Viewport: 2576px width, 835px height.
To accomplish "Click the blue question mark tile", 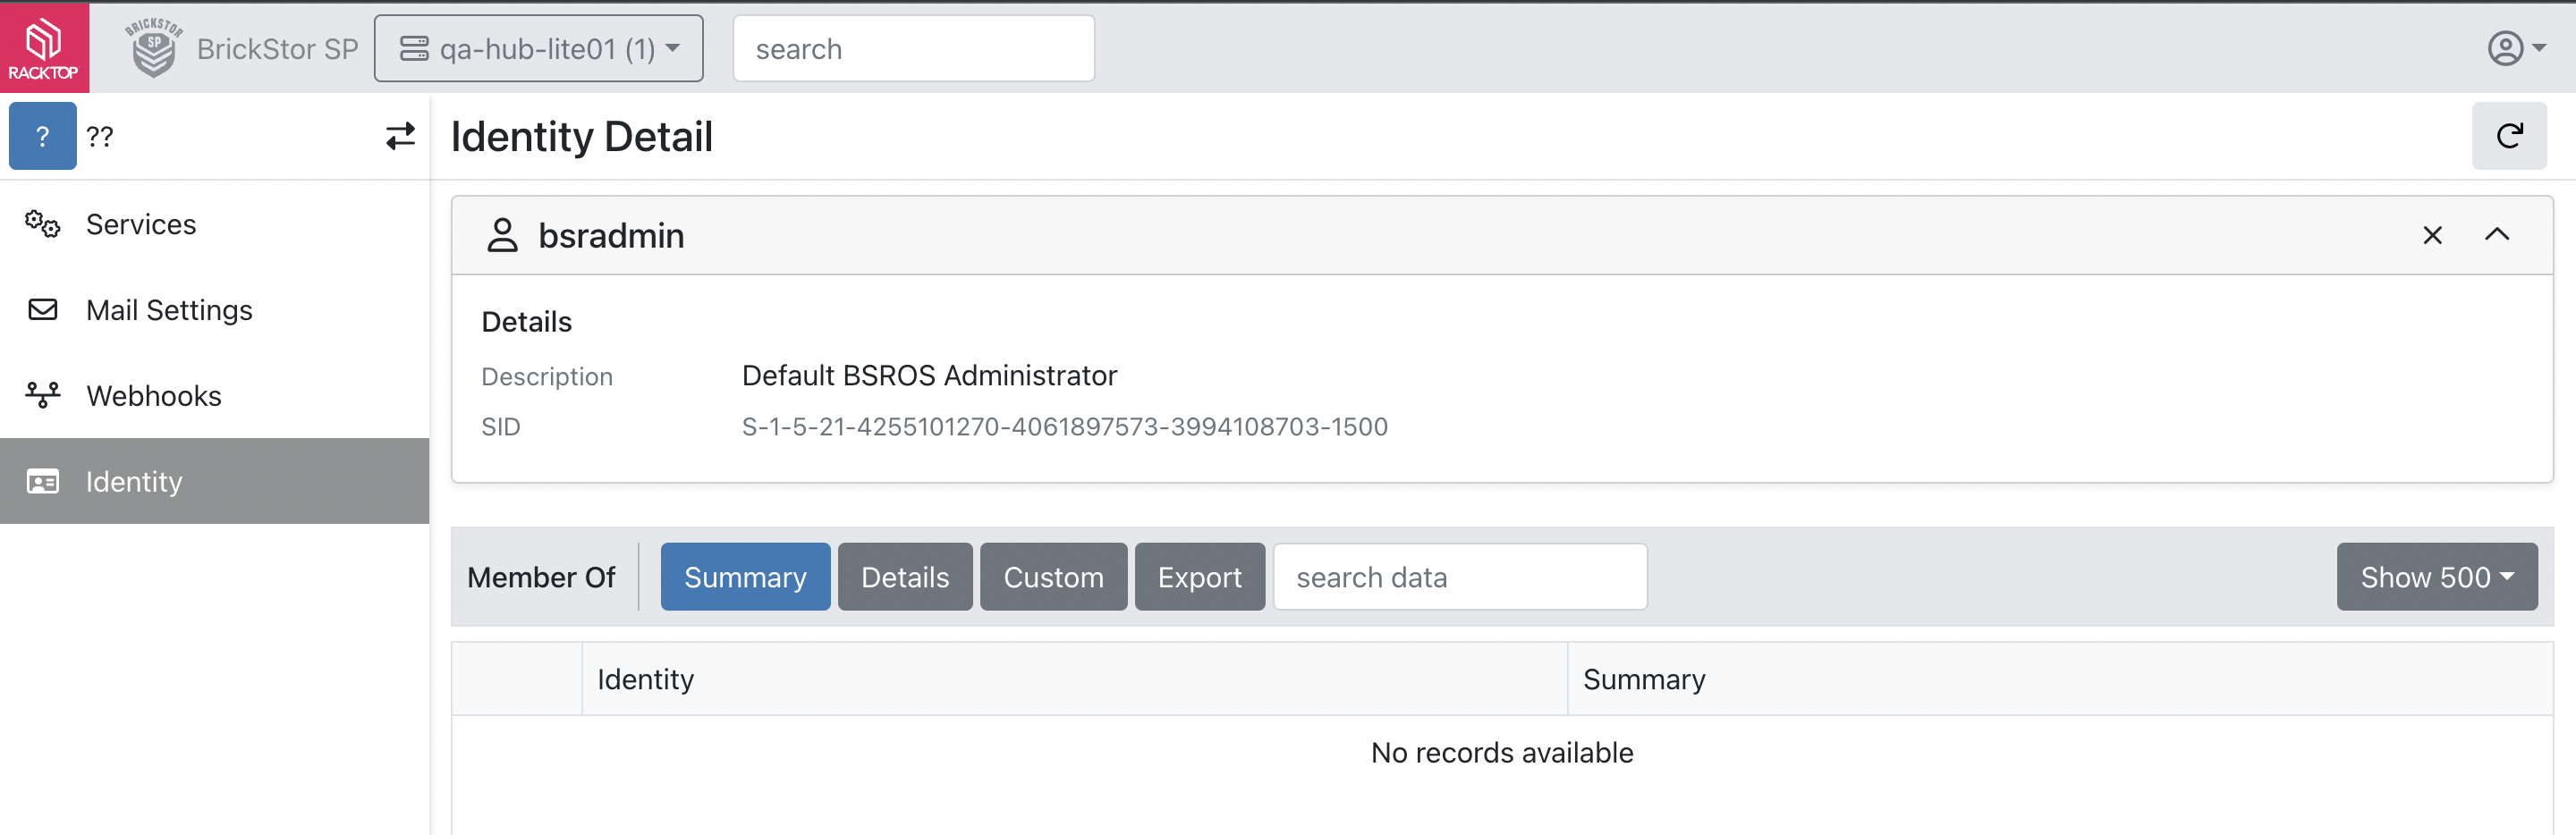I will tap(43, 136).
